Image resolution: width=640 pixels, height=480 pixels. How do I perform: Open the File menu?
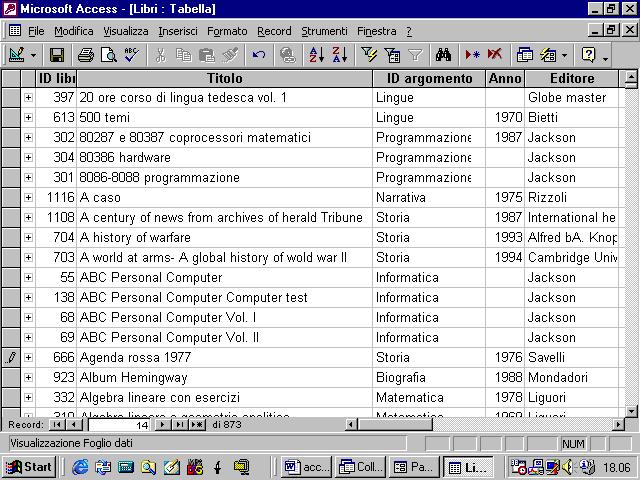(x=36, y=31)
